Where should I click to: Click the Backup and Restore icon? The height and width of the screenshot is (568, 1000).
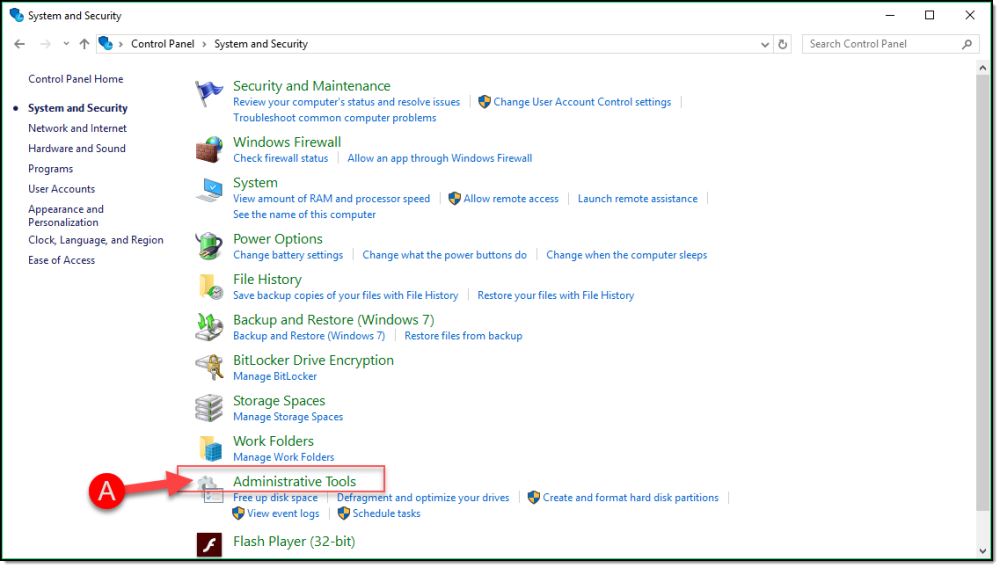209,327
